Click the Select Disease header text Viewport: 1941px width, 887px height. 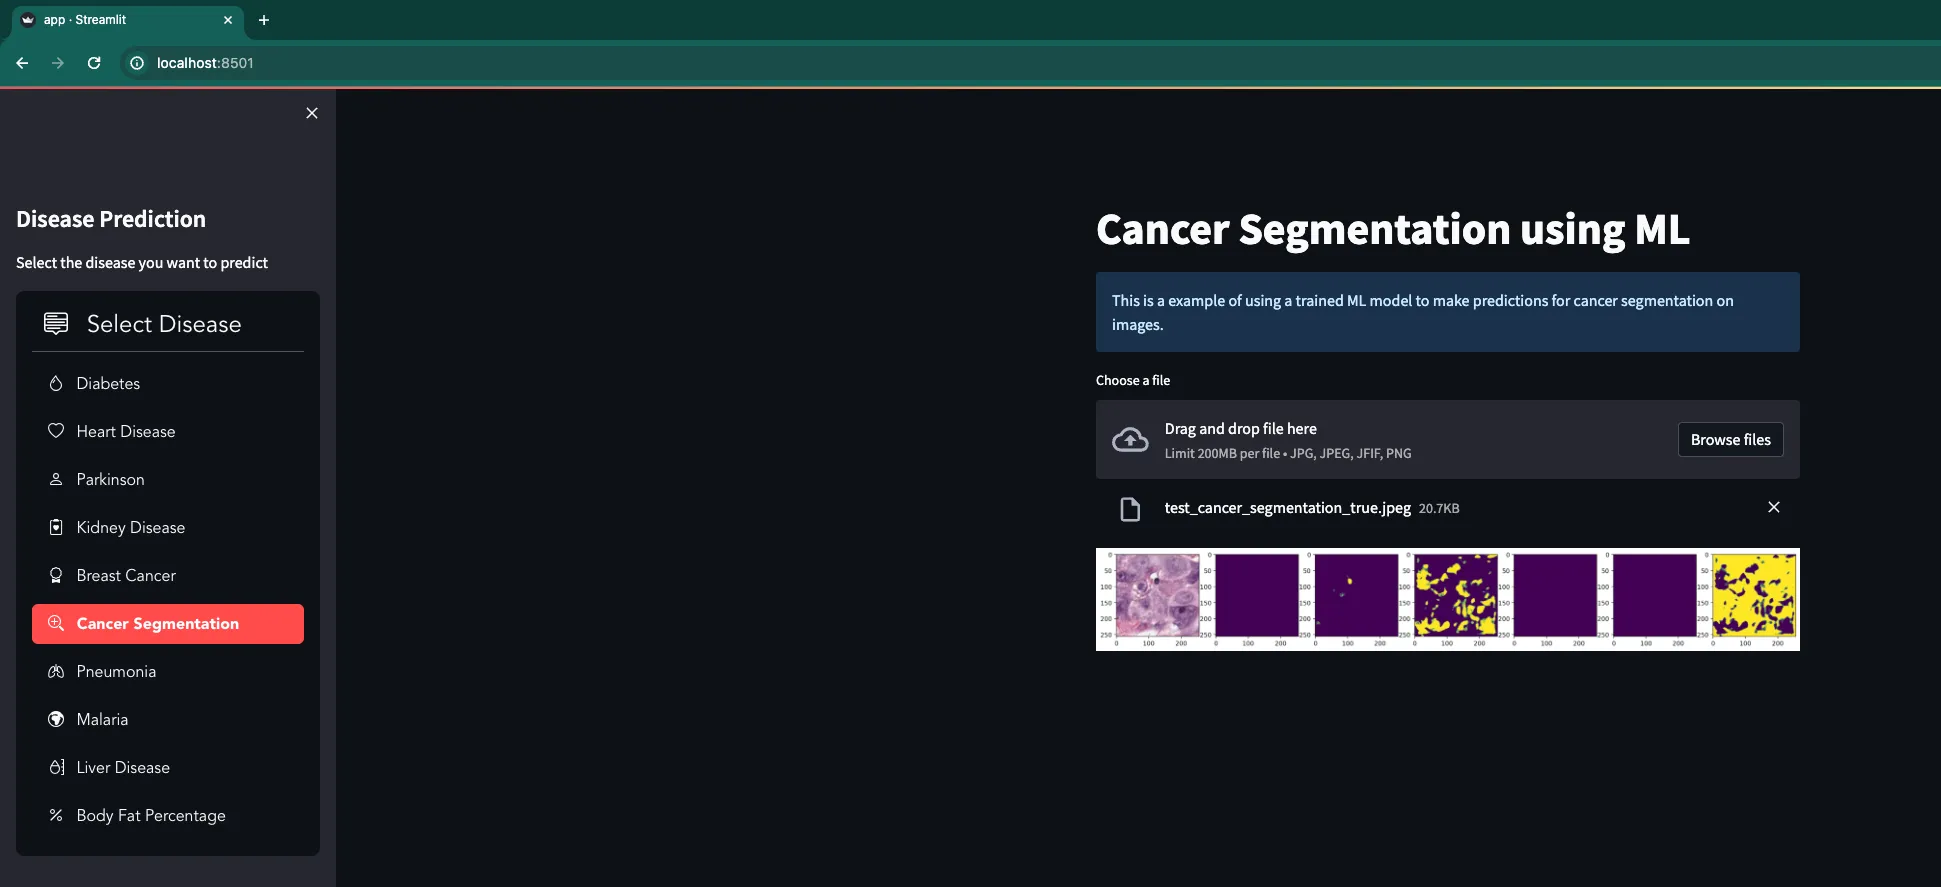pos(164,324)
